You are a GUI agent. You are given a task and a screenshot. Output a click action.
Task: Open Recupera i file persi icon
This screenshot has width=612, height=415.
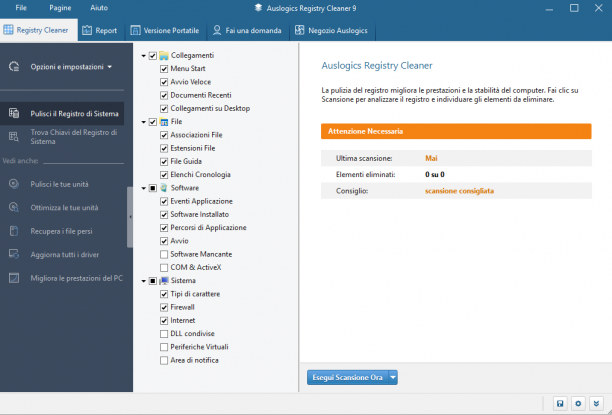click(x=14, y=231)
